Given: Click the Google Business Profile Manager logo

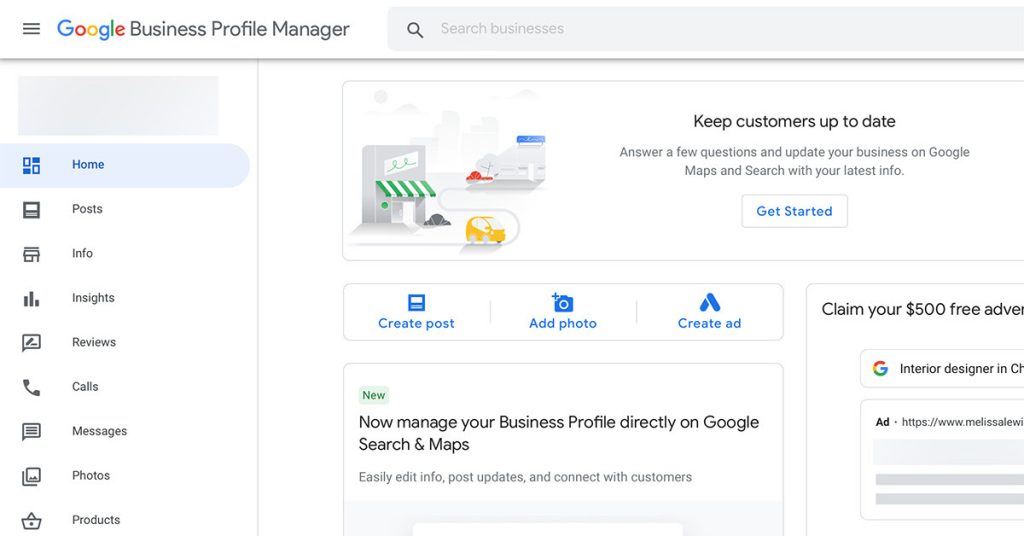Looking at the screenshot, I should pos(203,29).
